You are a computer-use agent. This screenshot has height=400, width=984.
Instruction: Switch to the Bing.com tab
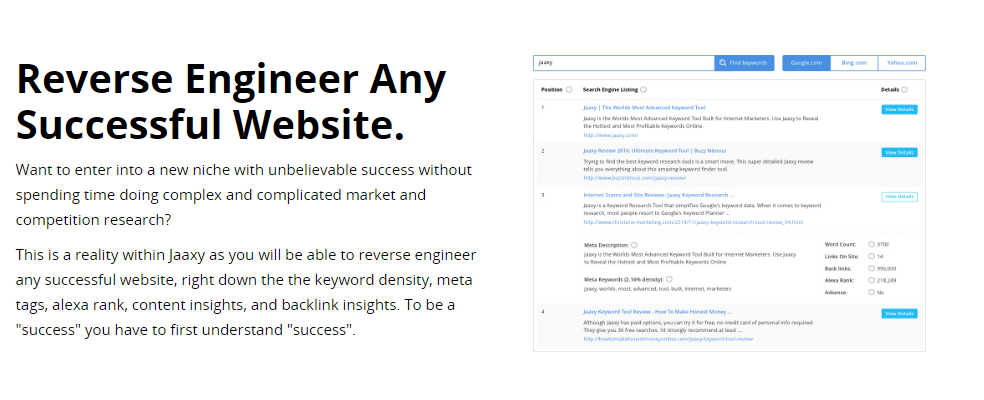[x=854, y=63]
